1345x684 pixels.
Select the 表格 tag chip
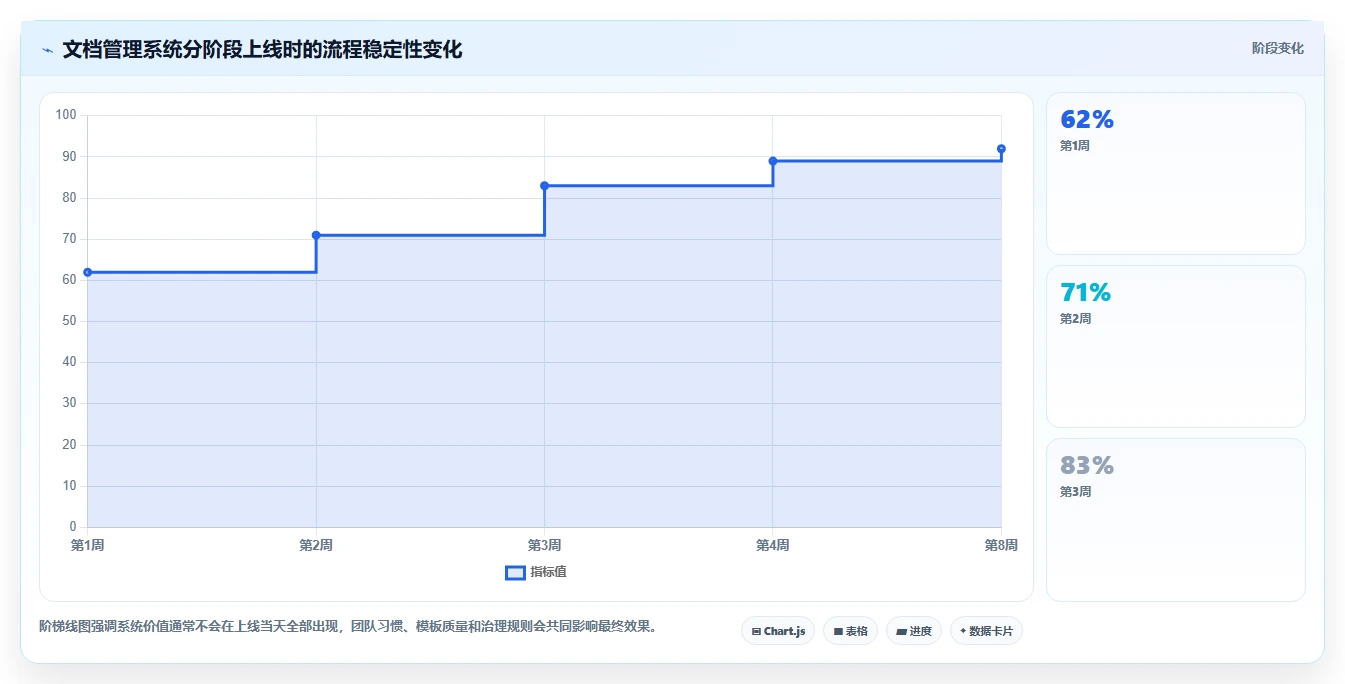[850, 631]
